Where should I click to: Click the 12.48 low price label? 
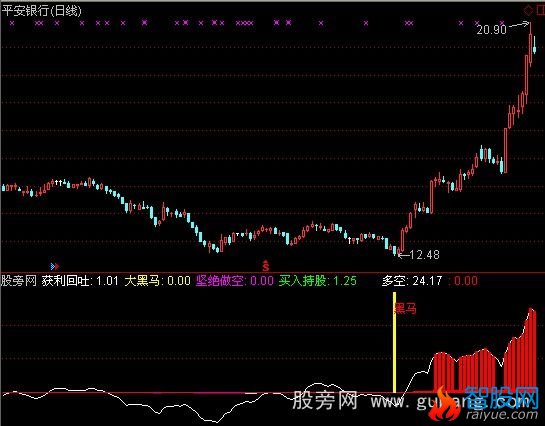point(424,255)
